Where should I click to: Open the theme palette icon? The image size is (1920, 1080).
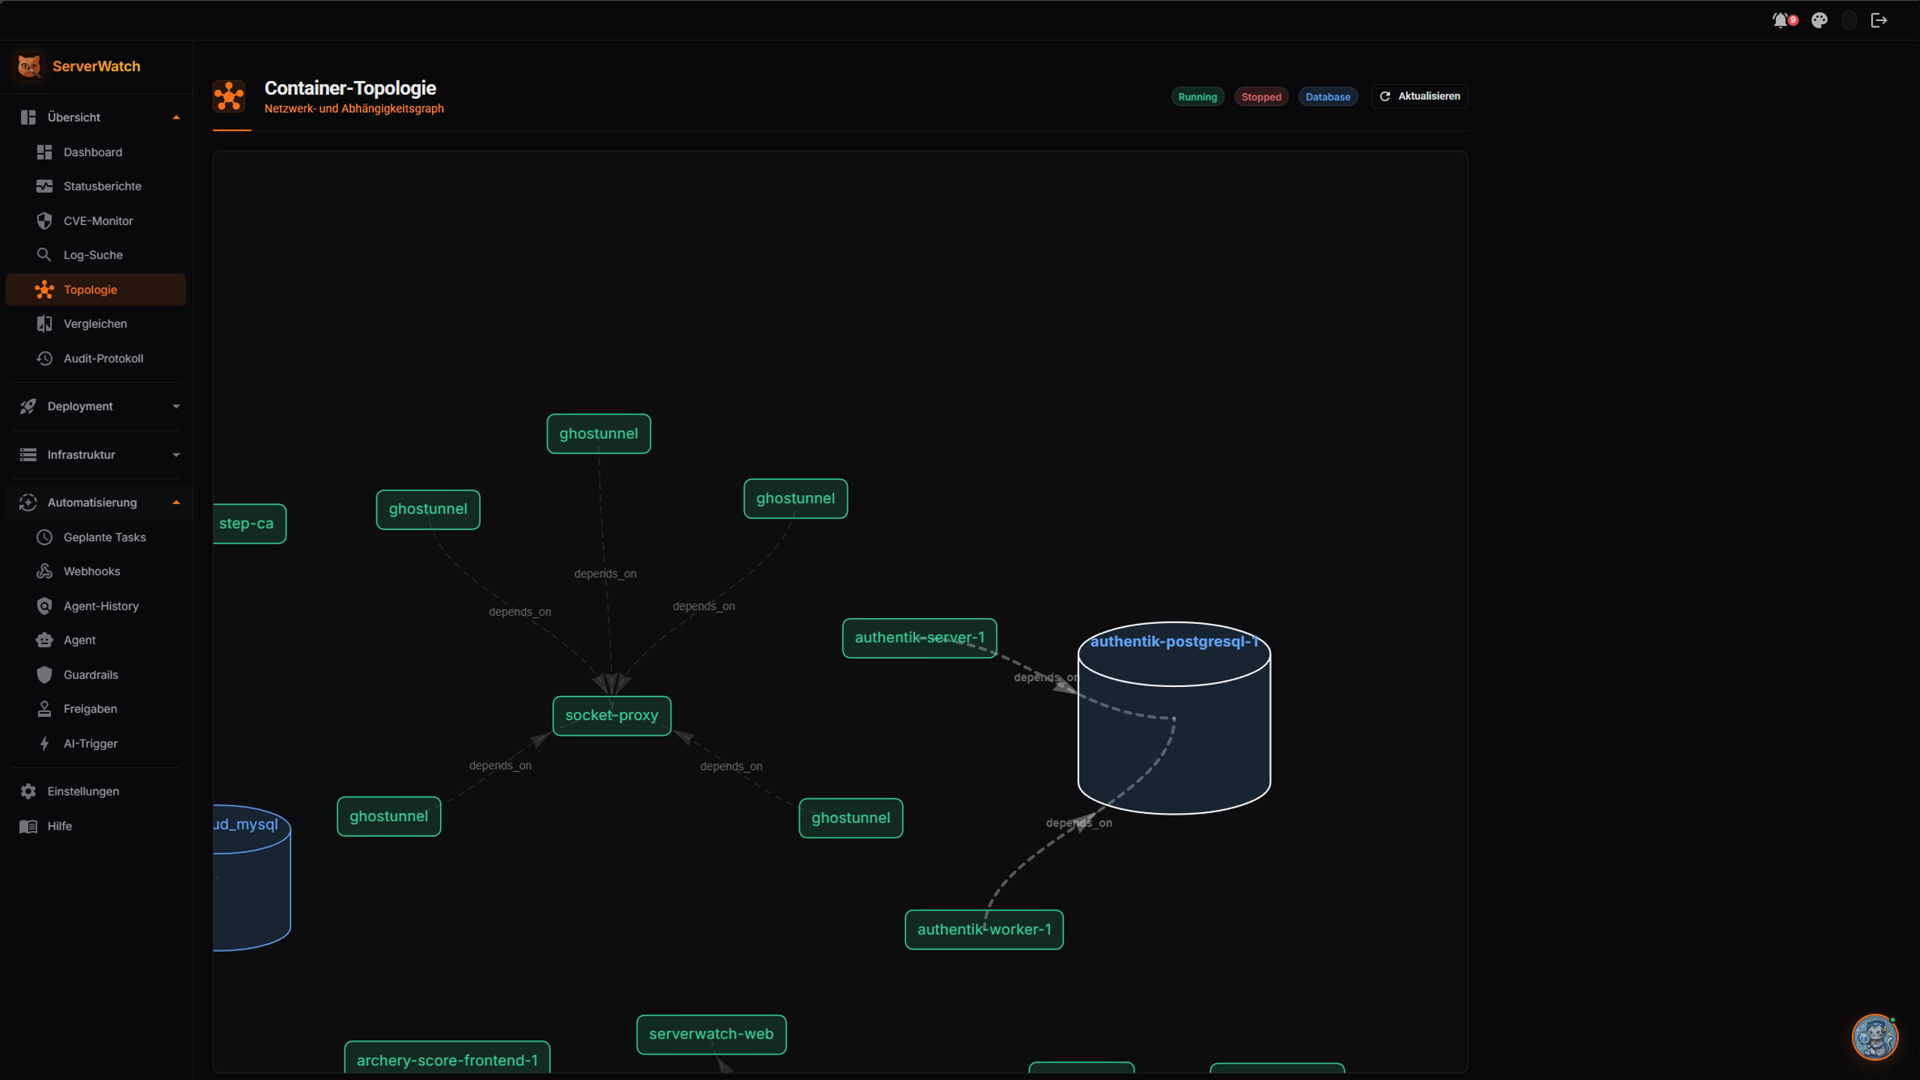click(x=1819, y=20)
